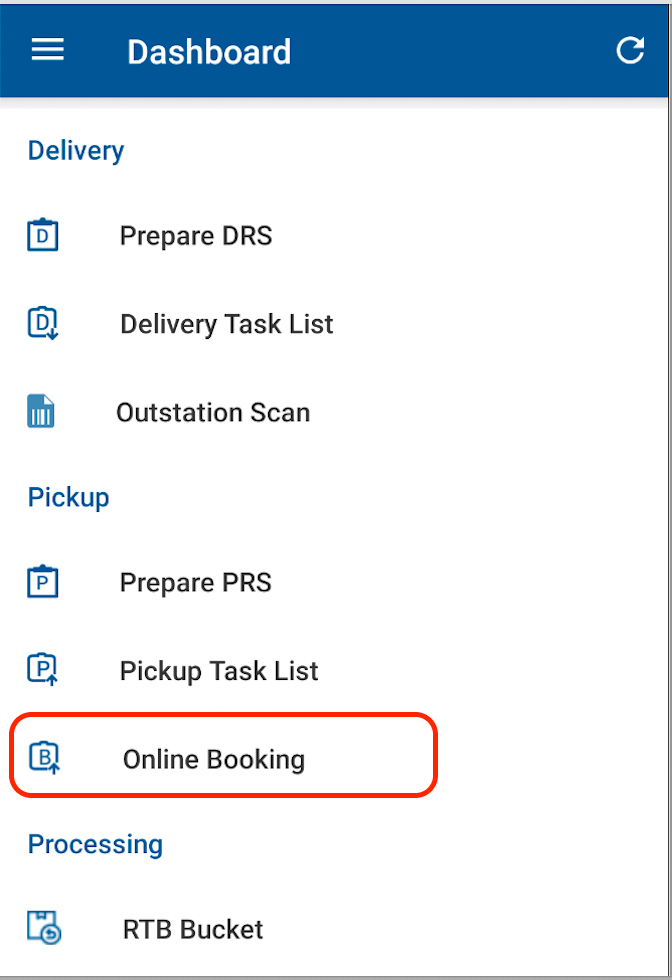Click the Prepare DRS clipboard icon
Screen dimensions: 672x980
point(42,236)
